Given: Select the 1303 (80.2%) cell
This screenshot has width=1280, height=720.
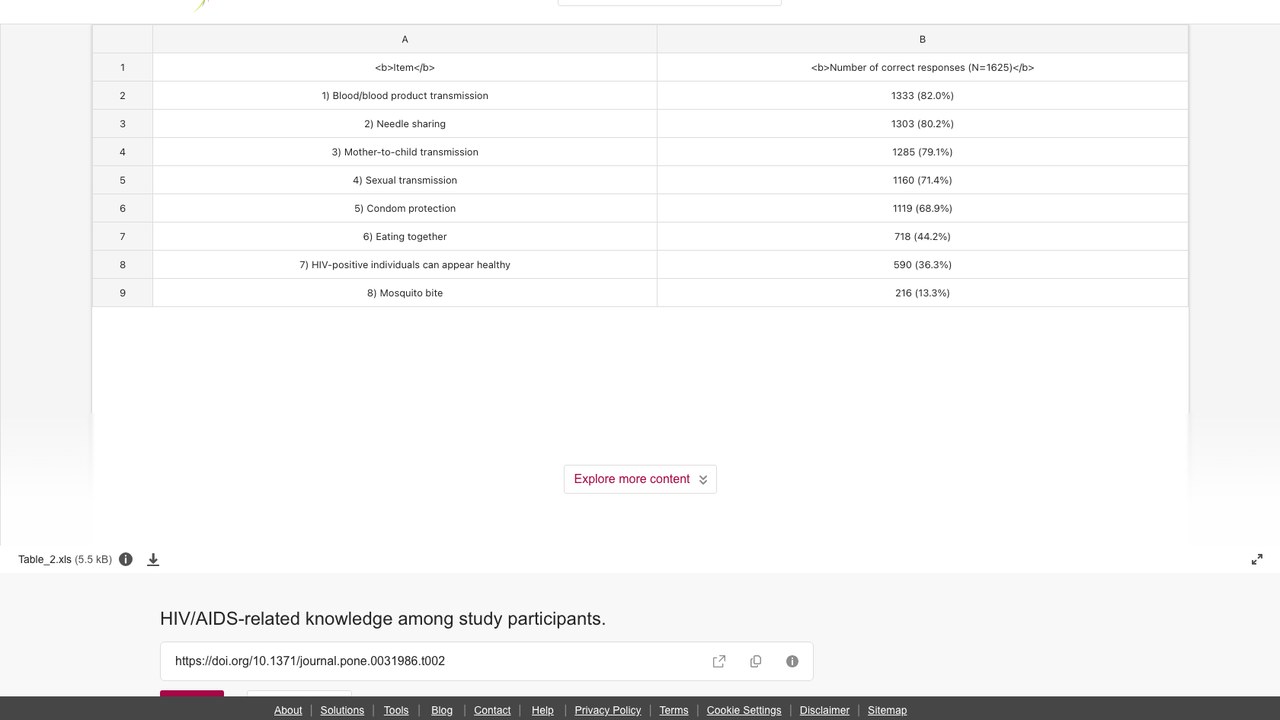Looking at the screenshot, I should 922,124.
